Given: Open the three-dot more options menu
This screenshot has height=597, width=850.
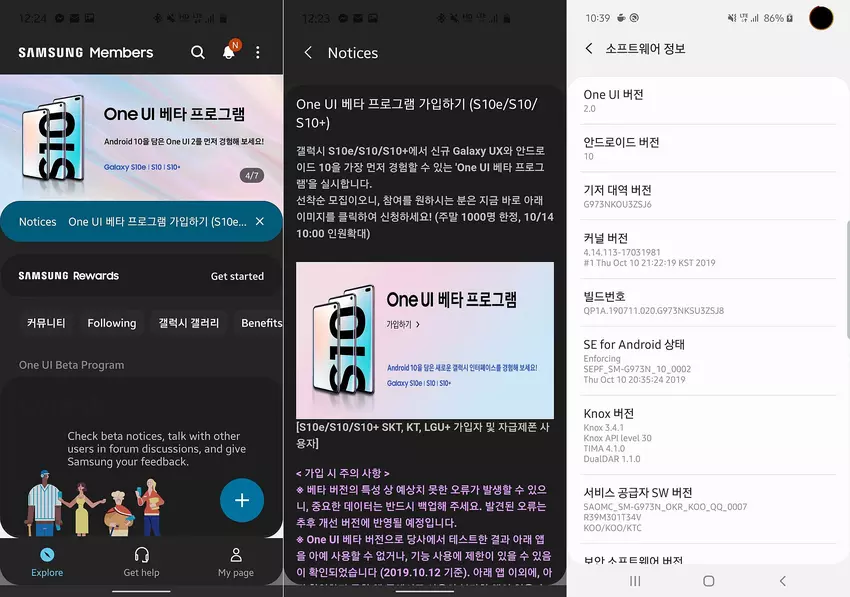Looking at the screenshot, I should point(258,52).
